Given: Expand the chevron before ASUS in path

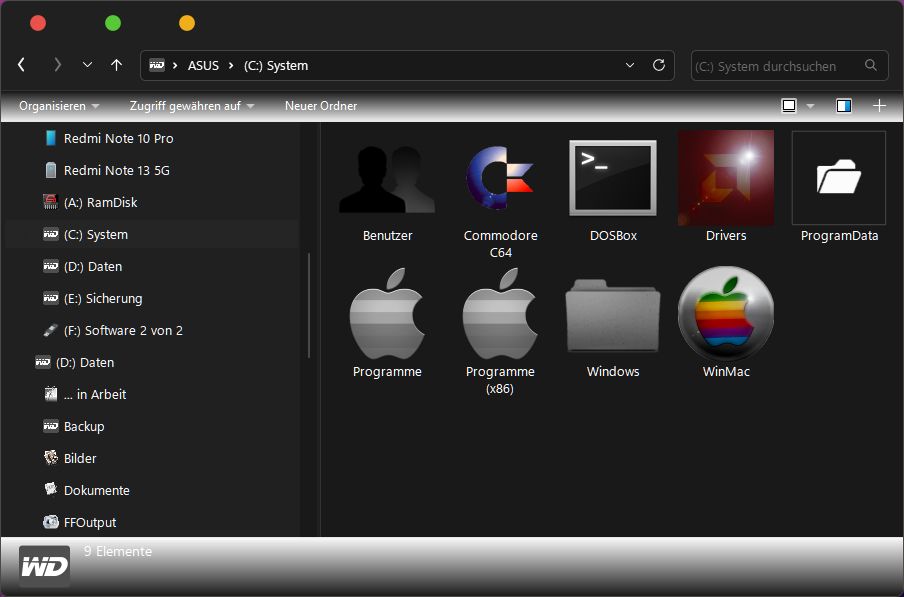Looking at the screenshot, I should (x=175, y=66).
